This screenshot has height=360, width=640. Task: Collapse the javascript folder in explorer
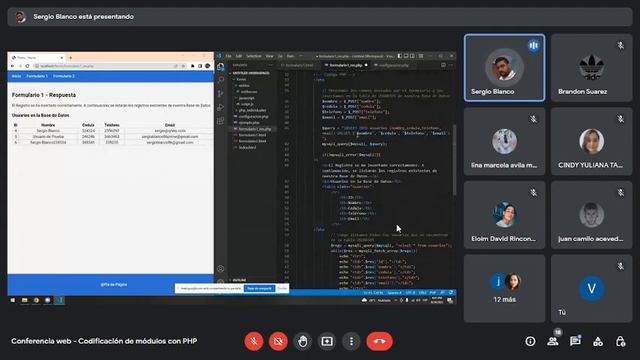pyautogui.click(x=246, y=98)
